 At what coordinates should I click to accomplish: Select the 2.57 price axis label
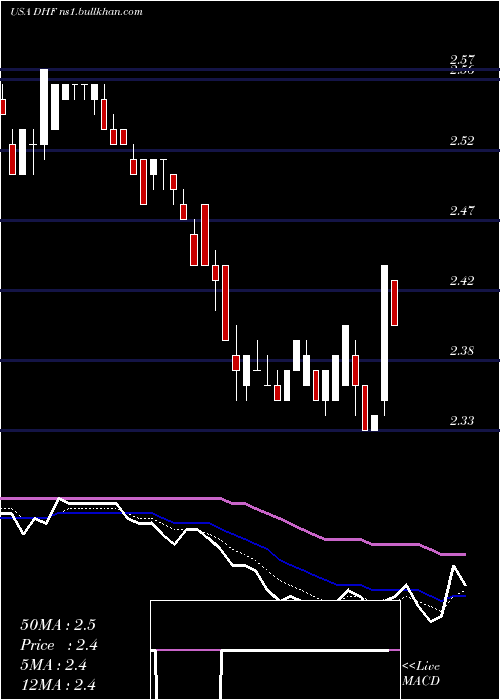point(462,60)
